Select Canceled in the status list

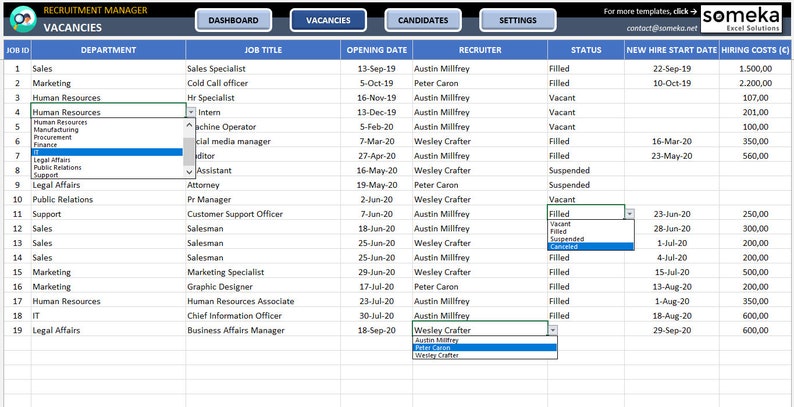coord(590,247)
